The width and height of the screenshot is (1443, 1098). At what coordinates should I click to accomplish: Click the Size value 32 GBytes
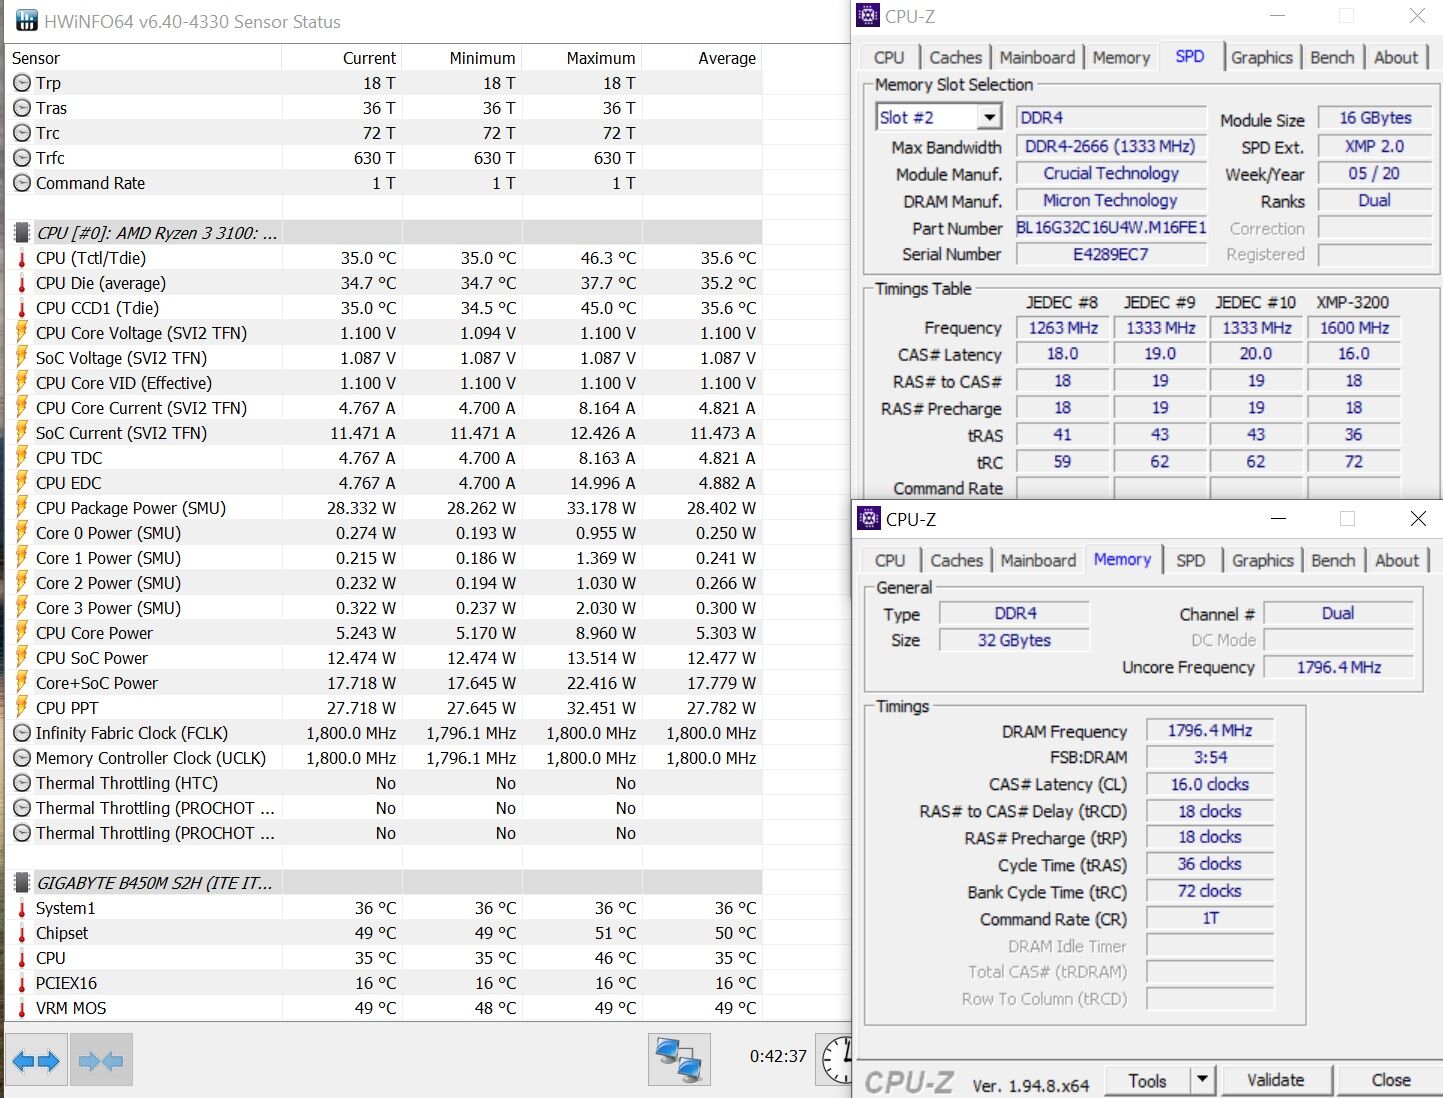(1014, 640)
